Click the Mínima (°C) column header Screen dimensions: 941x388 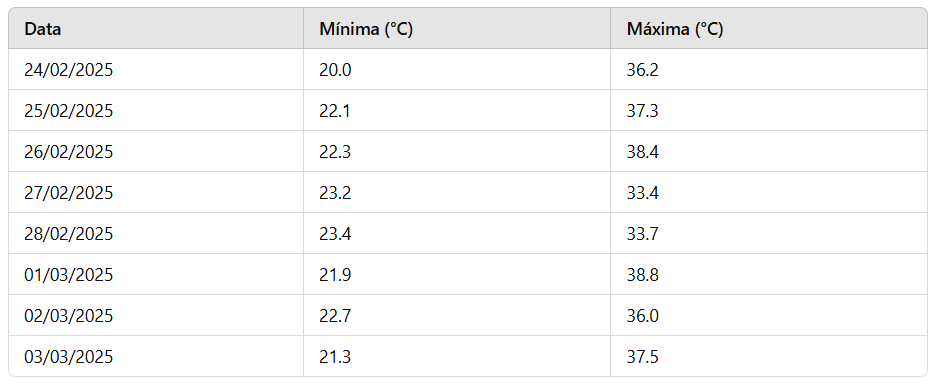pos(366,29)
